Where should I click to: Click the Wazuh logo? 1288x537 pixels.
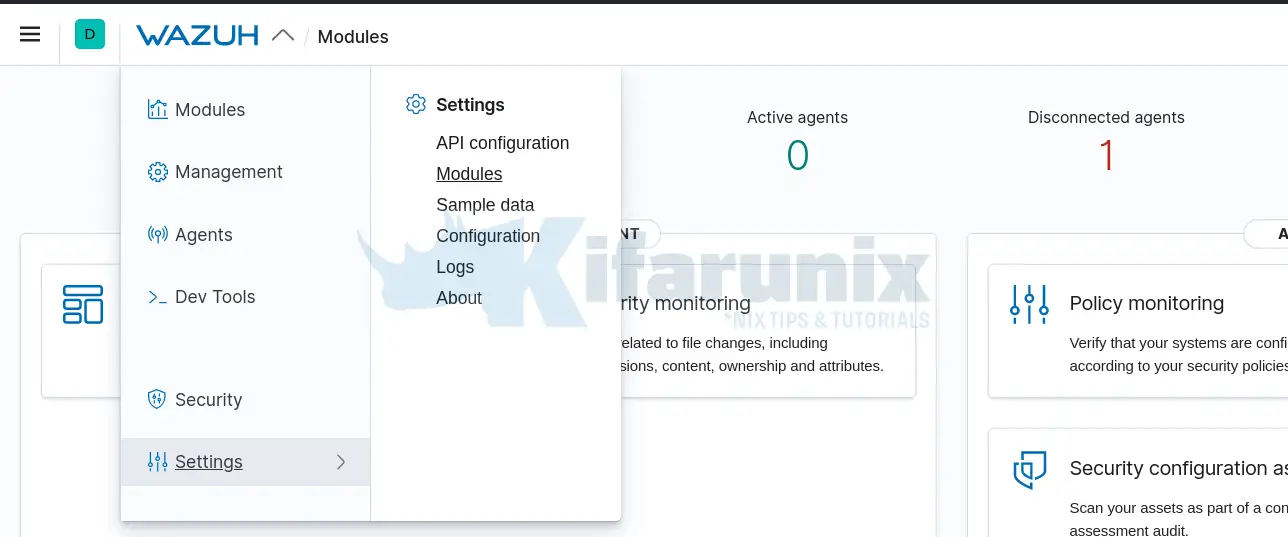(197, 36)
